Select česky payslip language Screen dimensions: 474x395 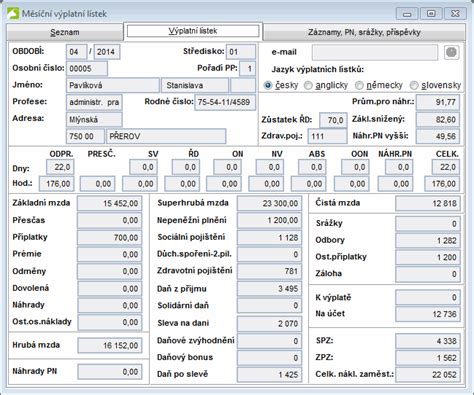pyautogui.click(x=268, y=85)
